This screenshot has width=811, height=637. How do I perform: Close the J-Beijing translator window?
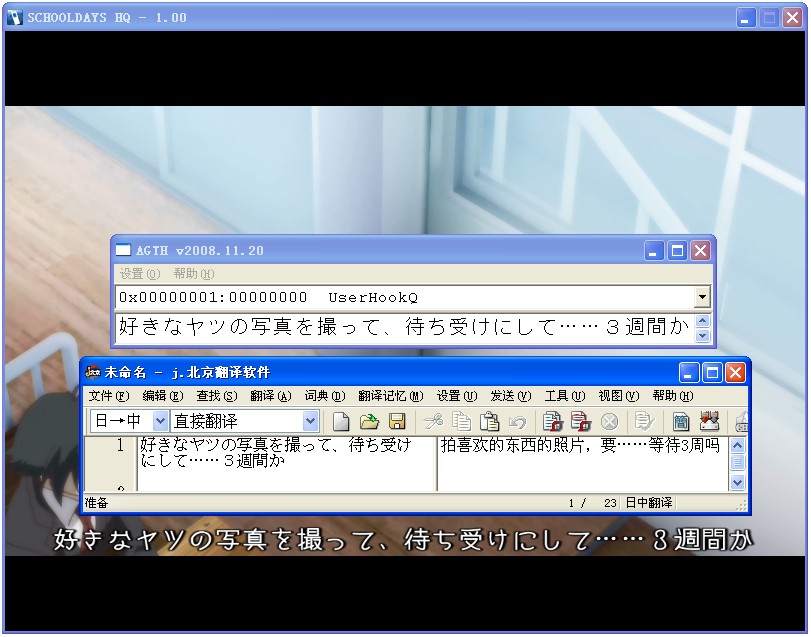[735, 372]
